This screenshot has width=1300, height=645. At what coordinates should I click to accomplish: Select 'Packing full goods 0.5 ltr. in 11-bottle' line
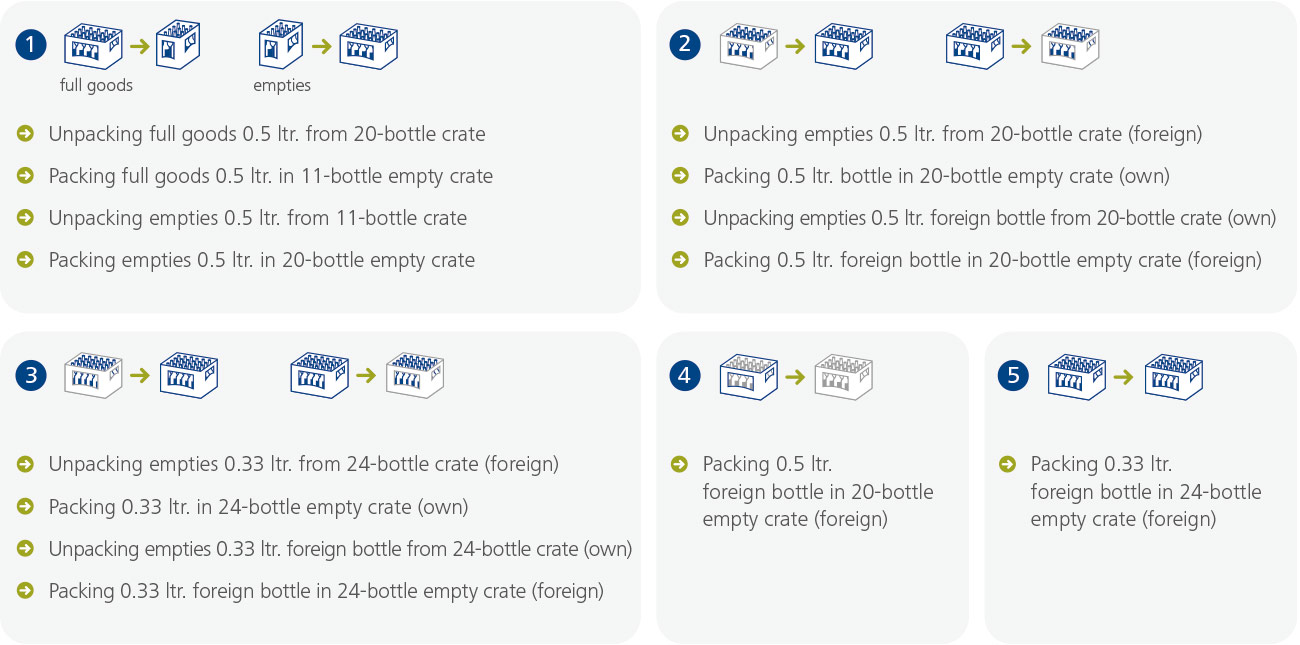point(271,176)
